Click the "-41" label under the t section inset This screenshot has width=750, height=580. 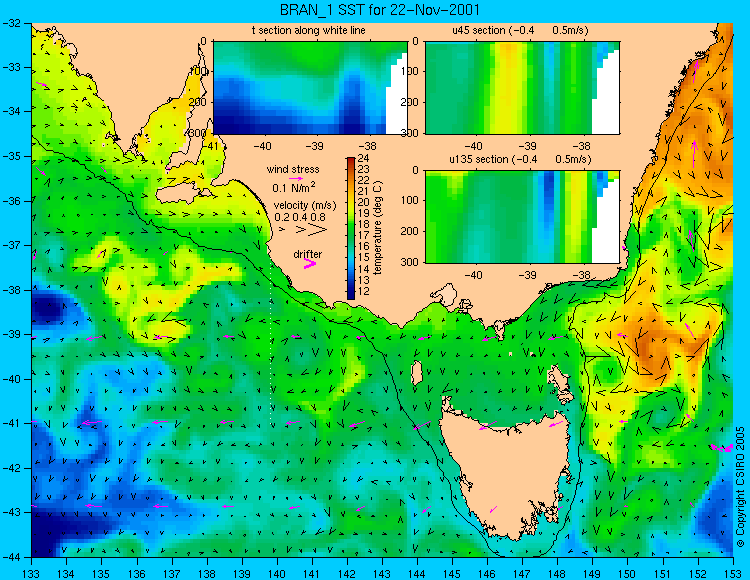click(x=210, y=146)
